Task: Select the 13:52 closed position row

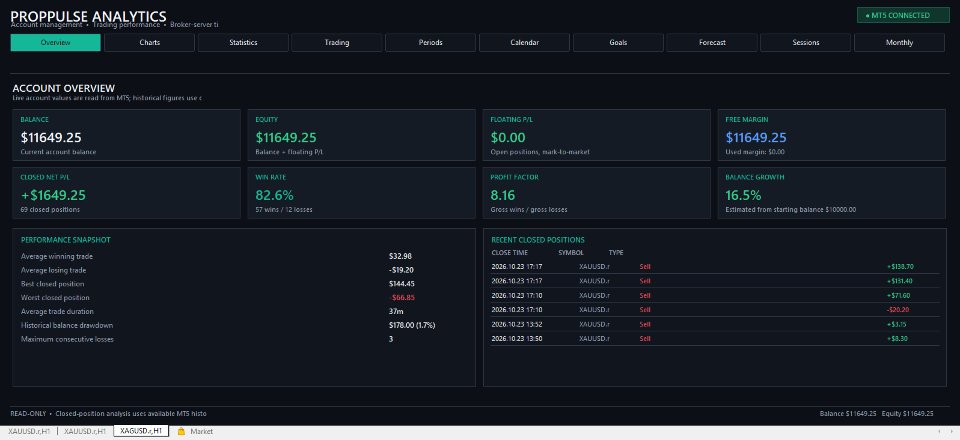Action: (x=714, y=324)
